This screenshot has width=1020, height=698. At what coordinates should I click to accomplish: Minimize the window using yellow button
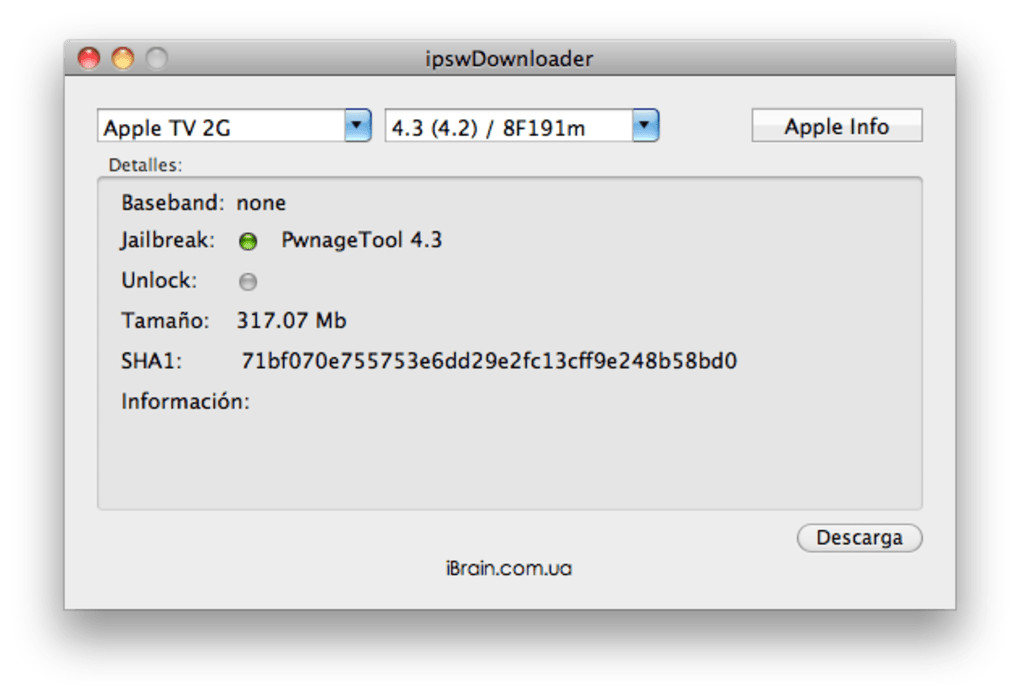(123, 59)
